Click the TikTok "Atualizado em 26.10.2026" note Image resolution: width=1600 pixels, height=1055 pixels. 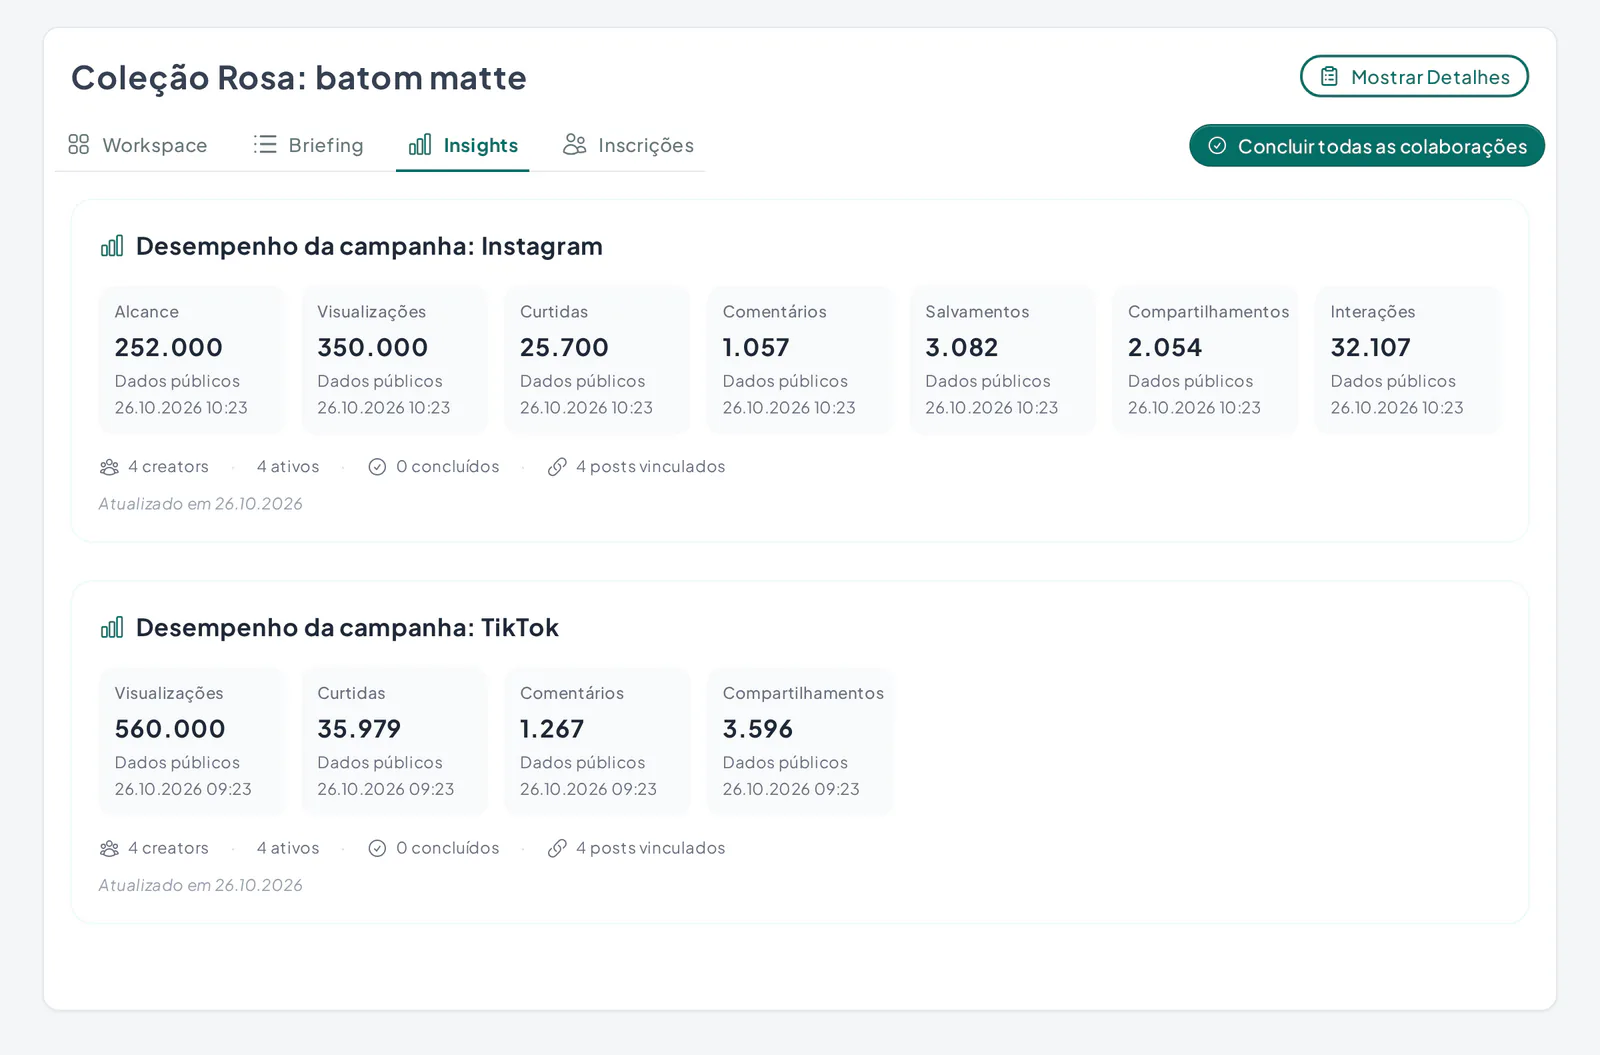tap(200, 885)
